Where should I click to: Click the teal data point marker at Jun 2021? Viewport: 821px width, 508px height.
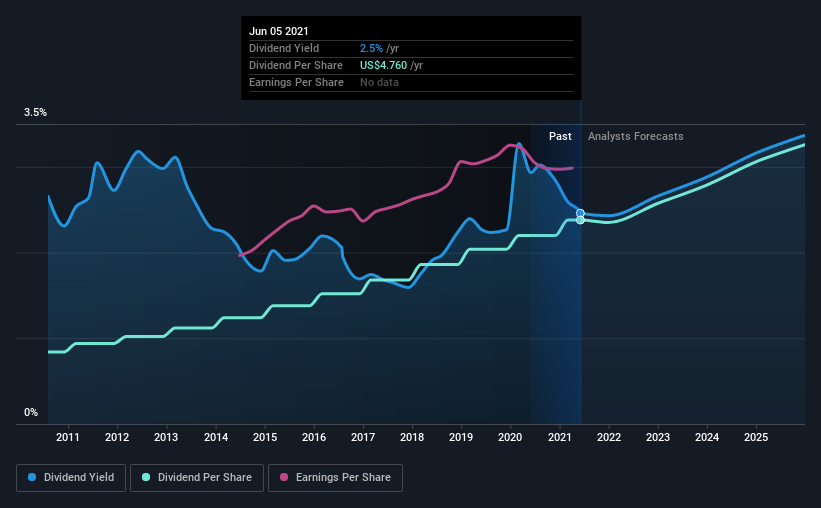coord(580,220)
